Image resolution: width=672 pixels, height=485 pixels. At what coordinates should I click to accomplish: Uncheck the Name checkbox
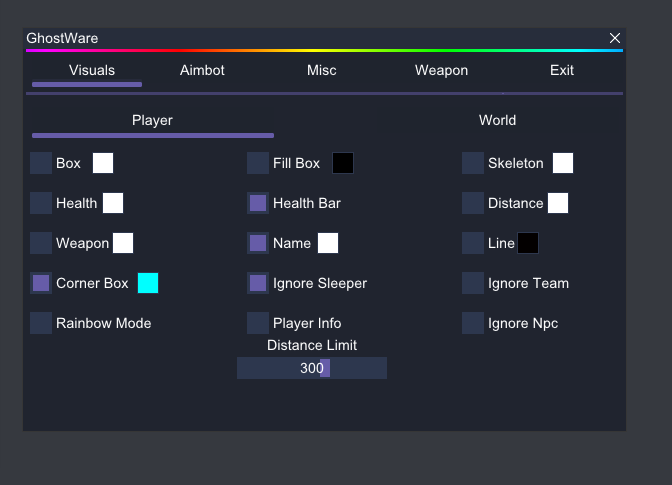[258, 243]
